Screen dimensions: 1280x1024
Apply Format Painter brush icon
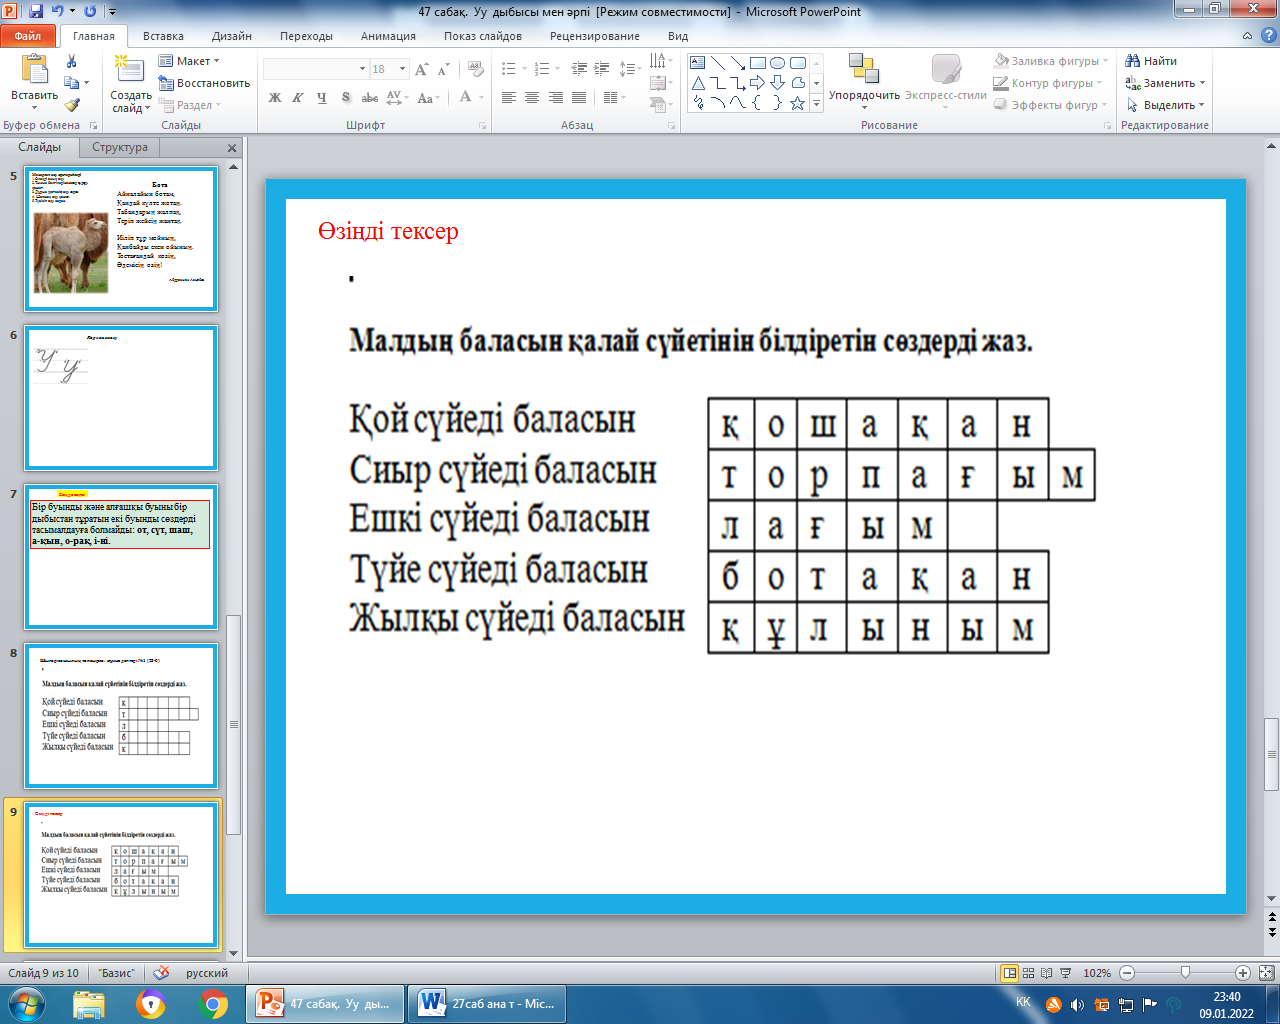[x=71, y=104]
